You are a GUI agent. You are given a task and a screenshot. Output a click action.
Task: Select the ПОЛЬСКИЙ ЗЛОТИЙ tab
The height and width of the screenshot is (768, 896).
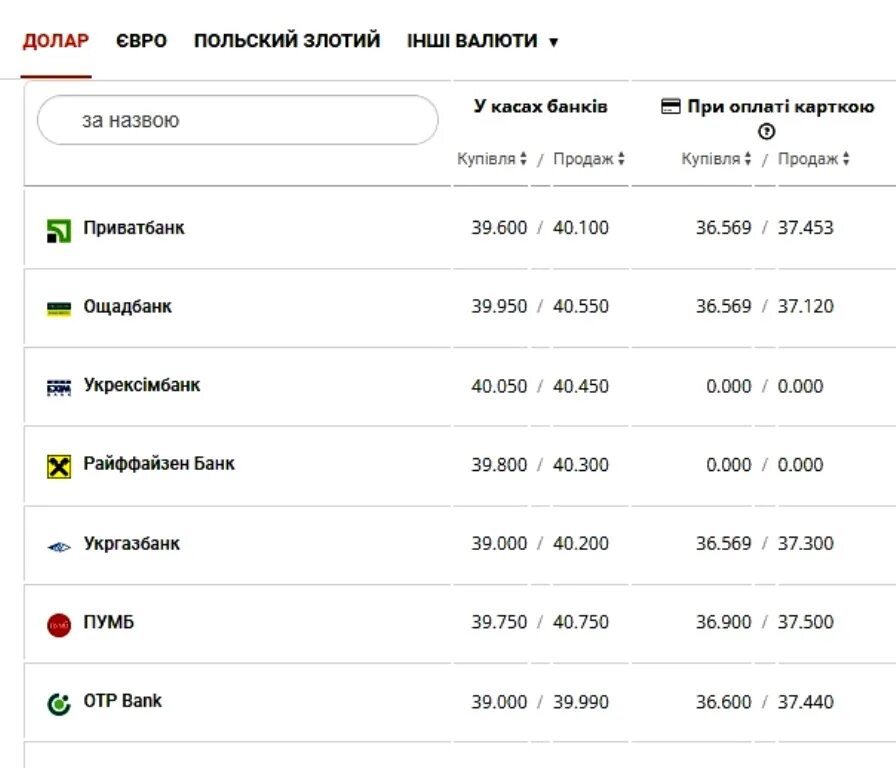click(x=287, y=41)
